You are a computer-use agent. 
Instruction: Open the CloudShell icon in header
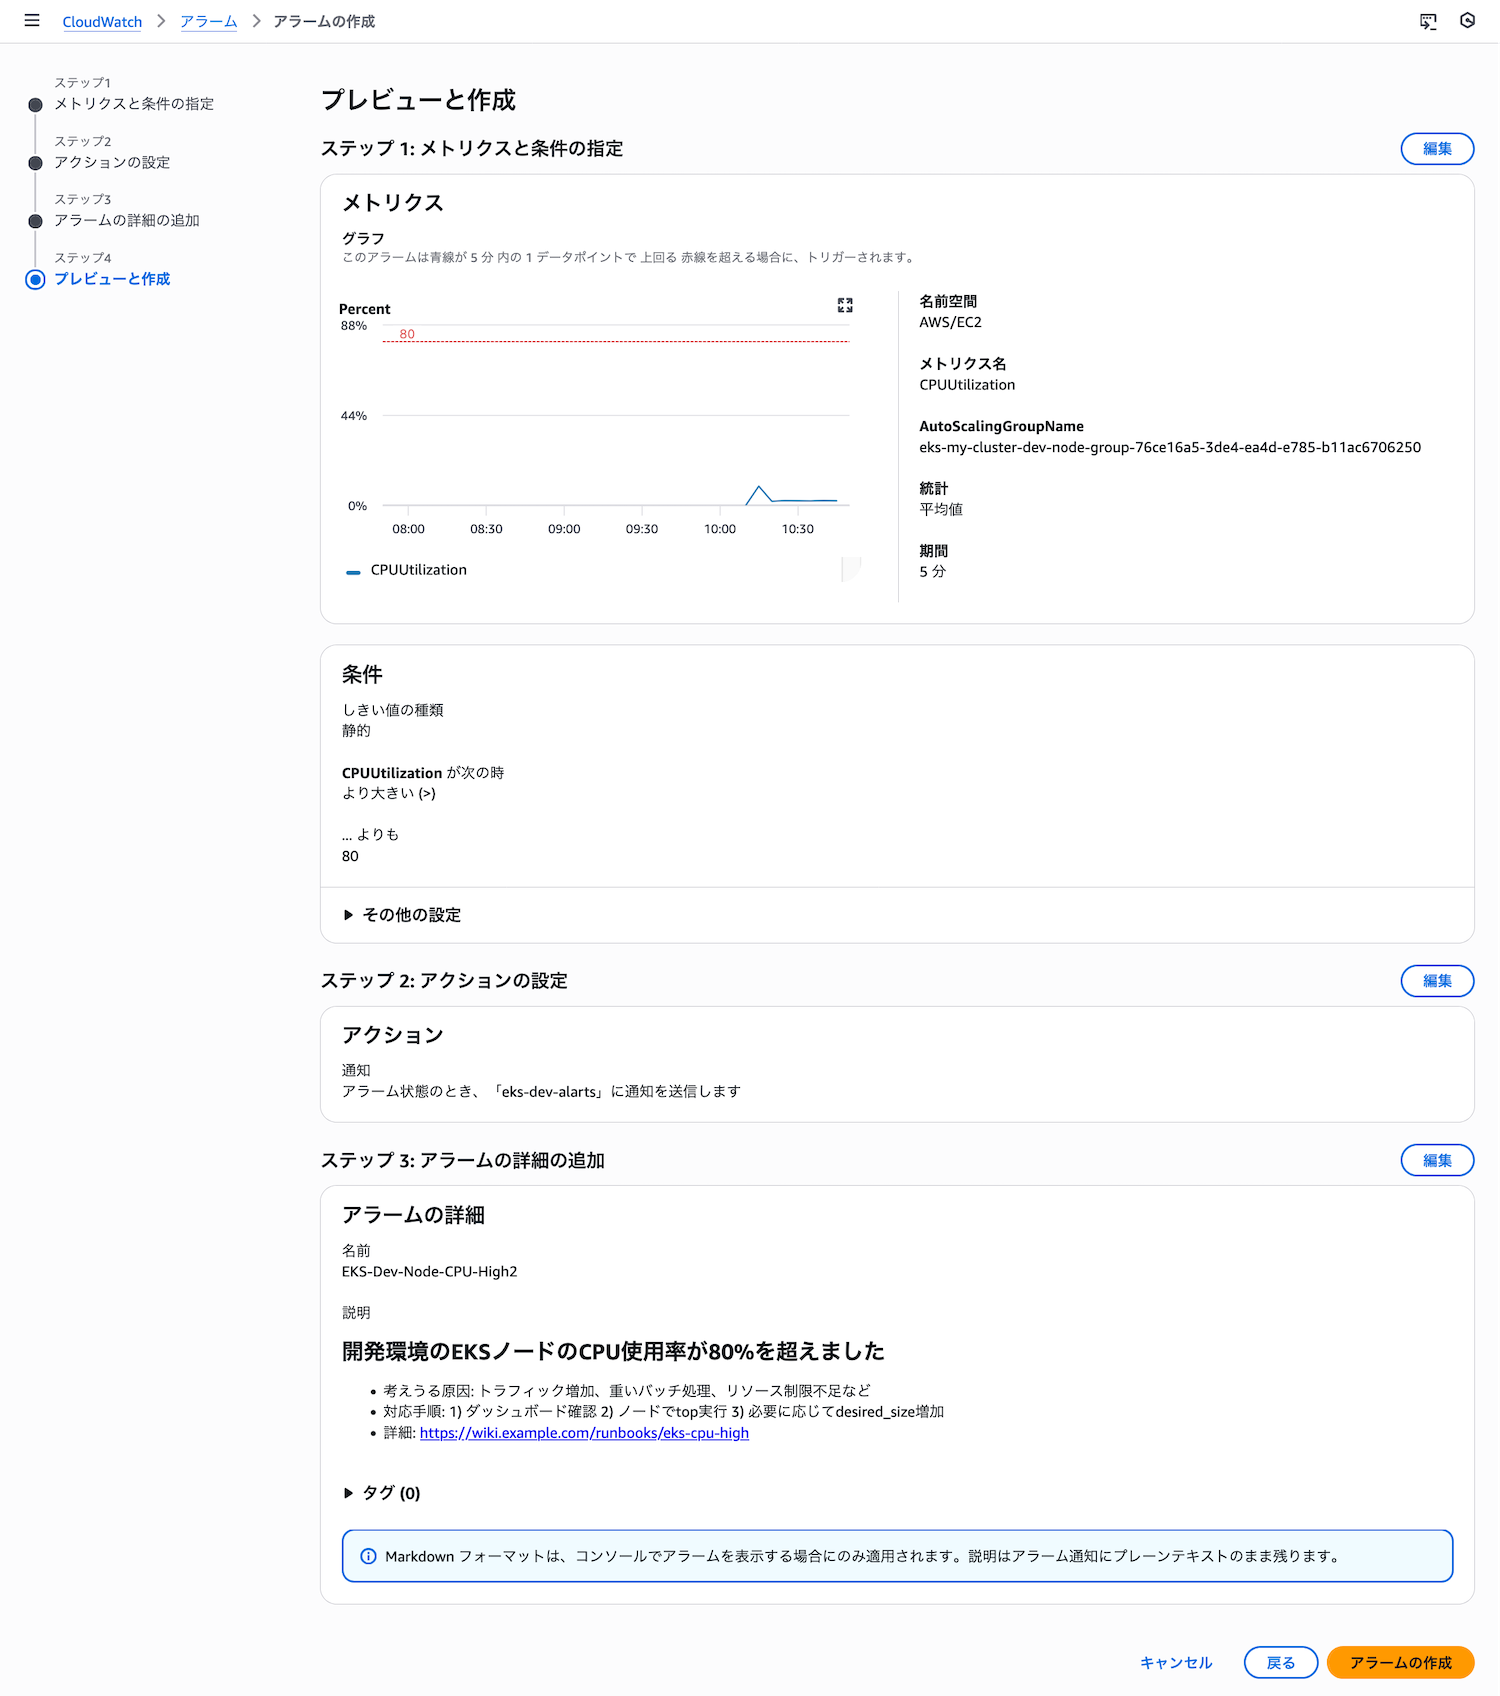pos(1428,21)
